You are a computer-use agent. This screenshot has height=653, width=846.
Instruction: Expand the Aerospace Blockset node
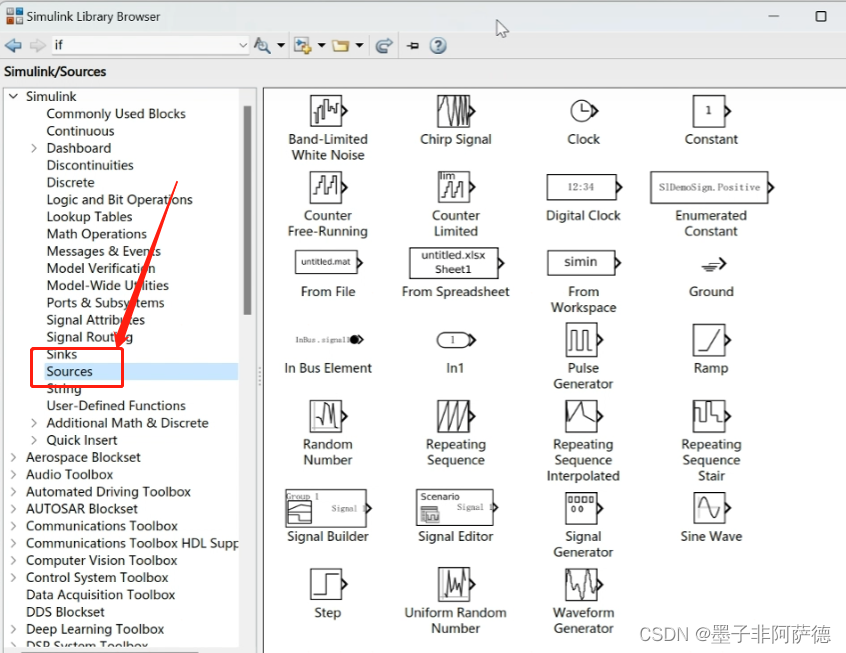13,457
